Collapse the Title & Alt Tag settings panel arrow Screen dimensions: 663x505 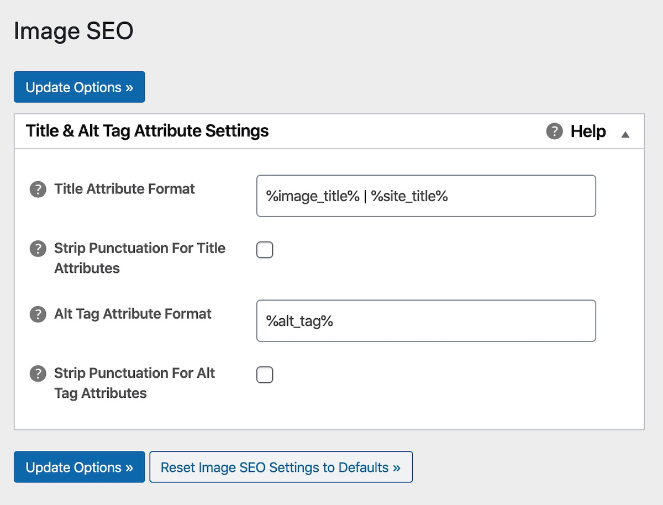tap(625, 132)
